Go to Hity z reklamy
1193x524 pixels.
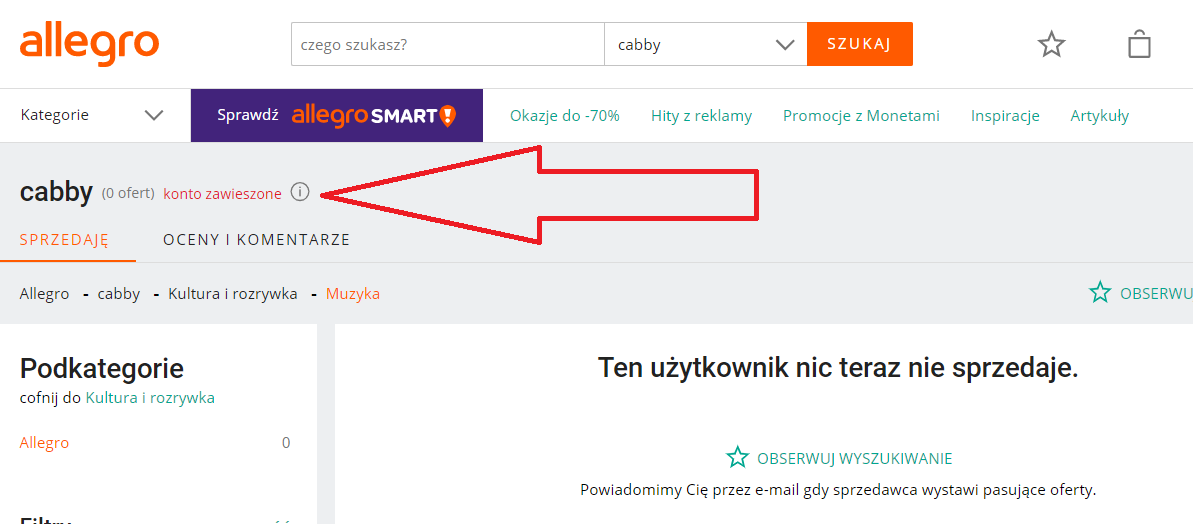(701, 116)
